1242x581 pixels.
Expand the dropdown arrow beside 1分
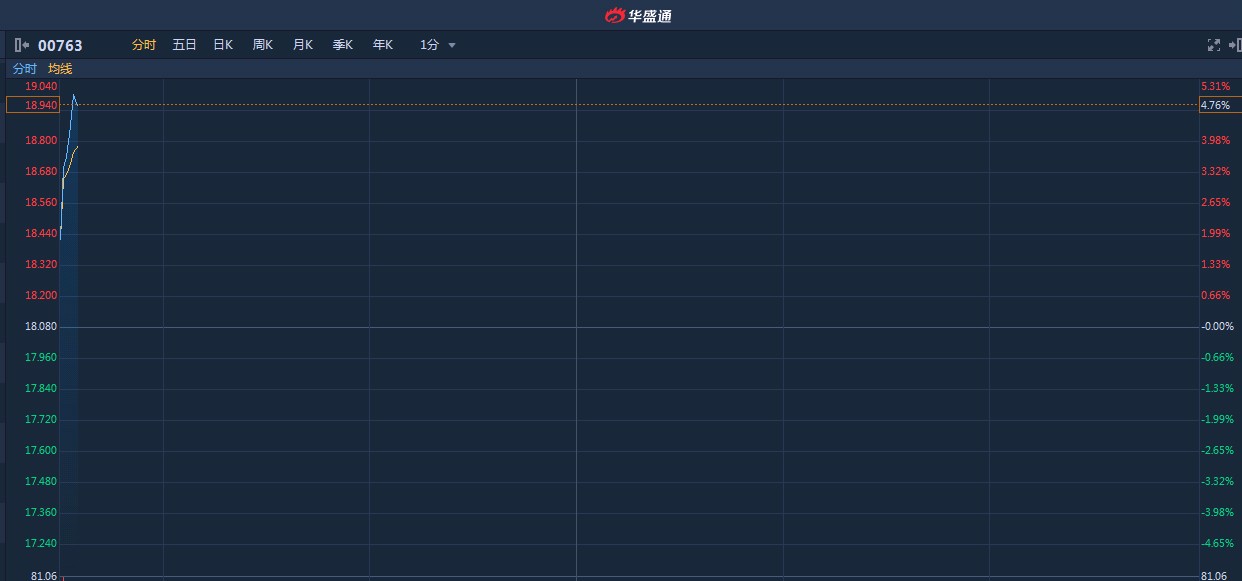[452, 46]
